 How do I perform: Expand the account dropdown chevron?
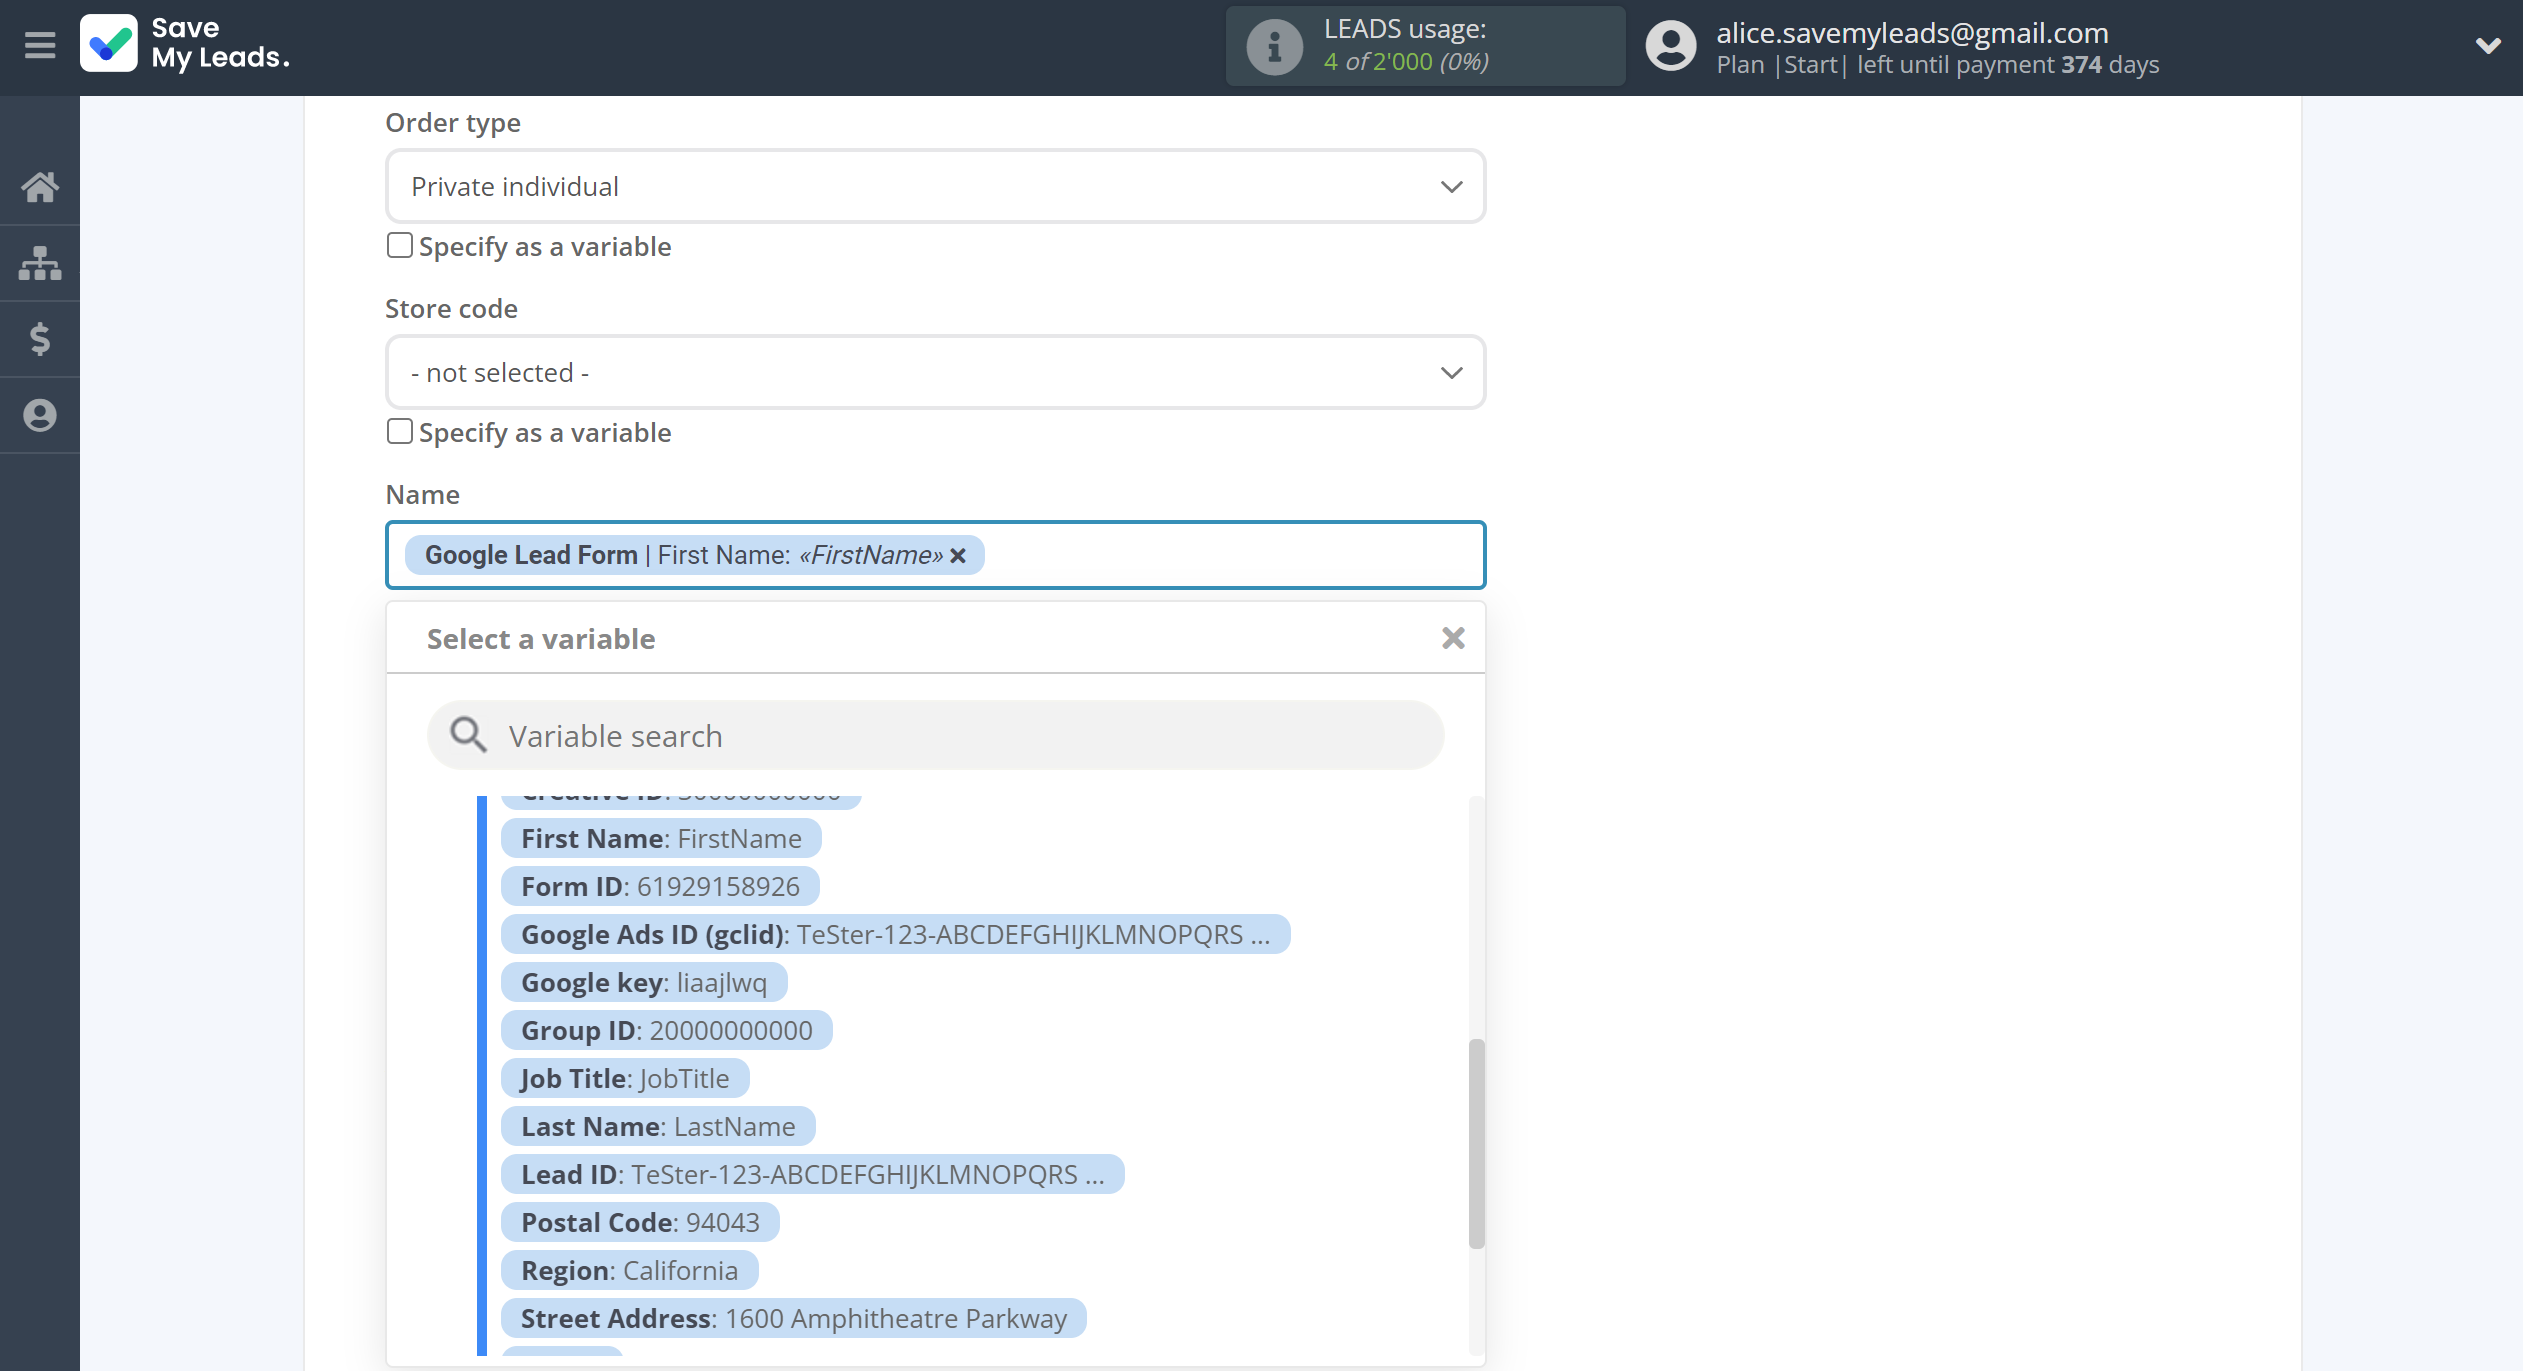2487,45
